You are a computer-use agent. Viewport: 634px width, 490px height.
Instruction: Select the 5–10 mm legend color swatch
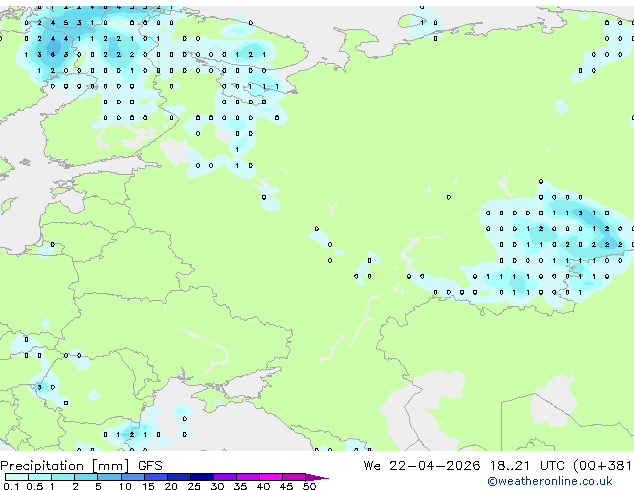click(x=109, y=477)
